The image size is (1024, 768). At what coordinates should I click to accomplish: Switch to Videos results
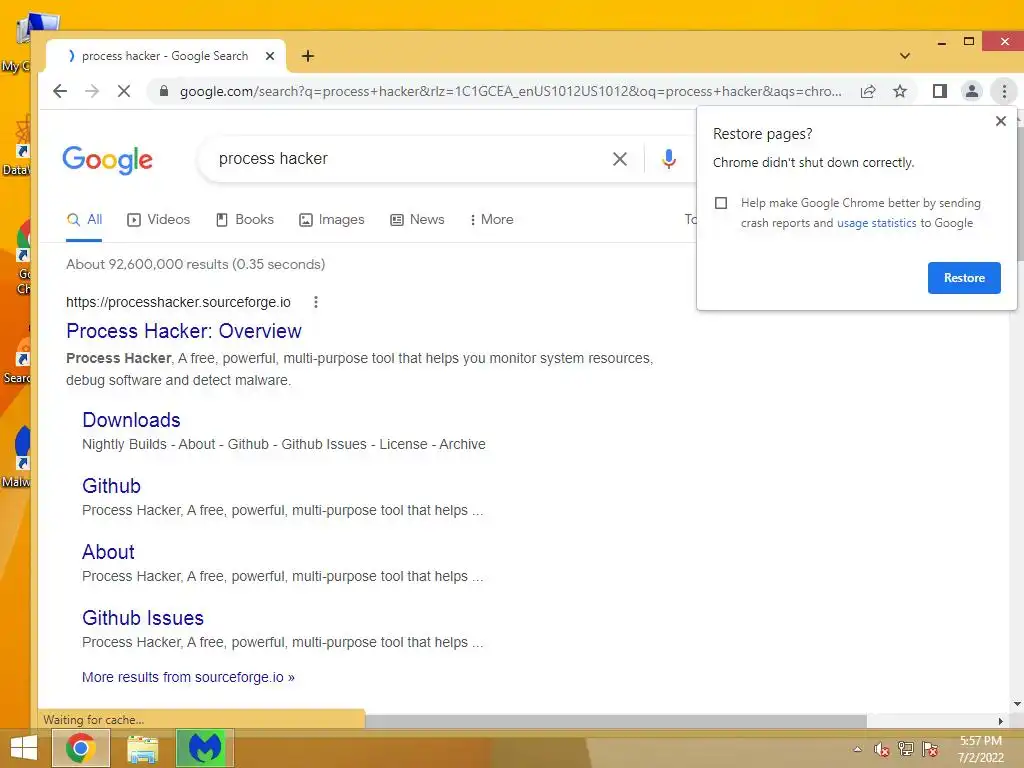point(159,220)
